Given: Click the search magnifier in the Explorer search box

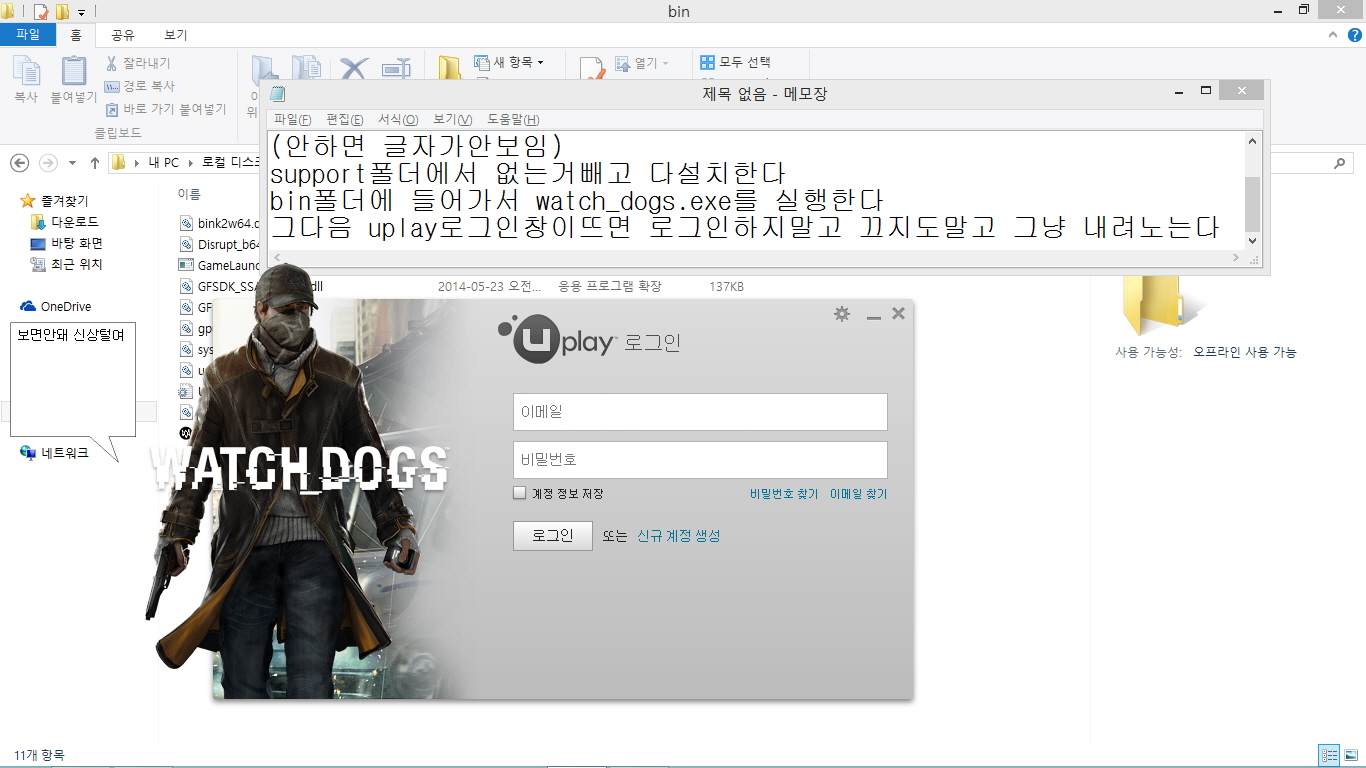Looking at the screenshot, I should 1340,163.
